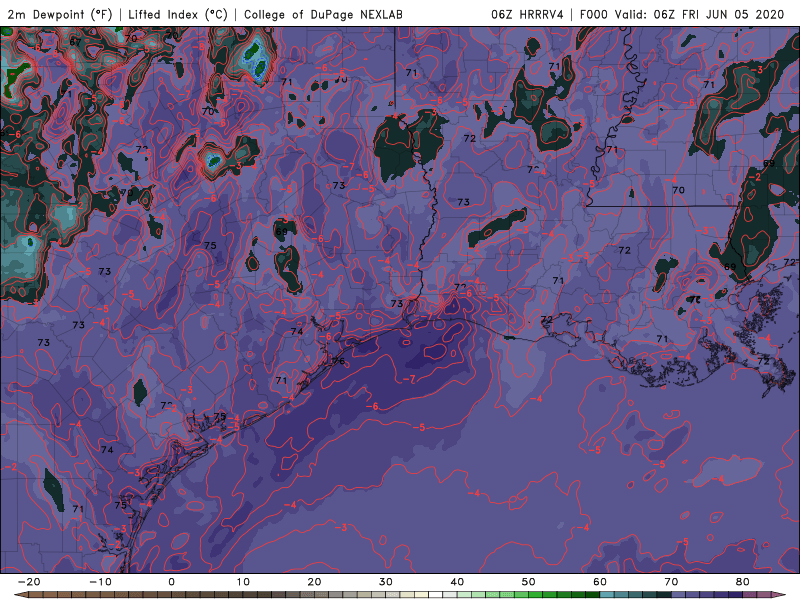Click the "2m Dewpoint (°F)" title text
Viewport: 800px width, 600px height.
[60, 14]
